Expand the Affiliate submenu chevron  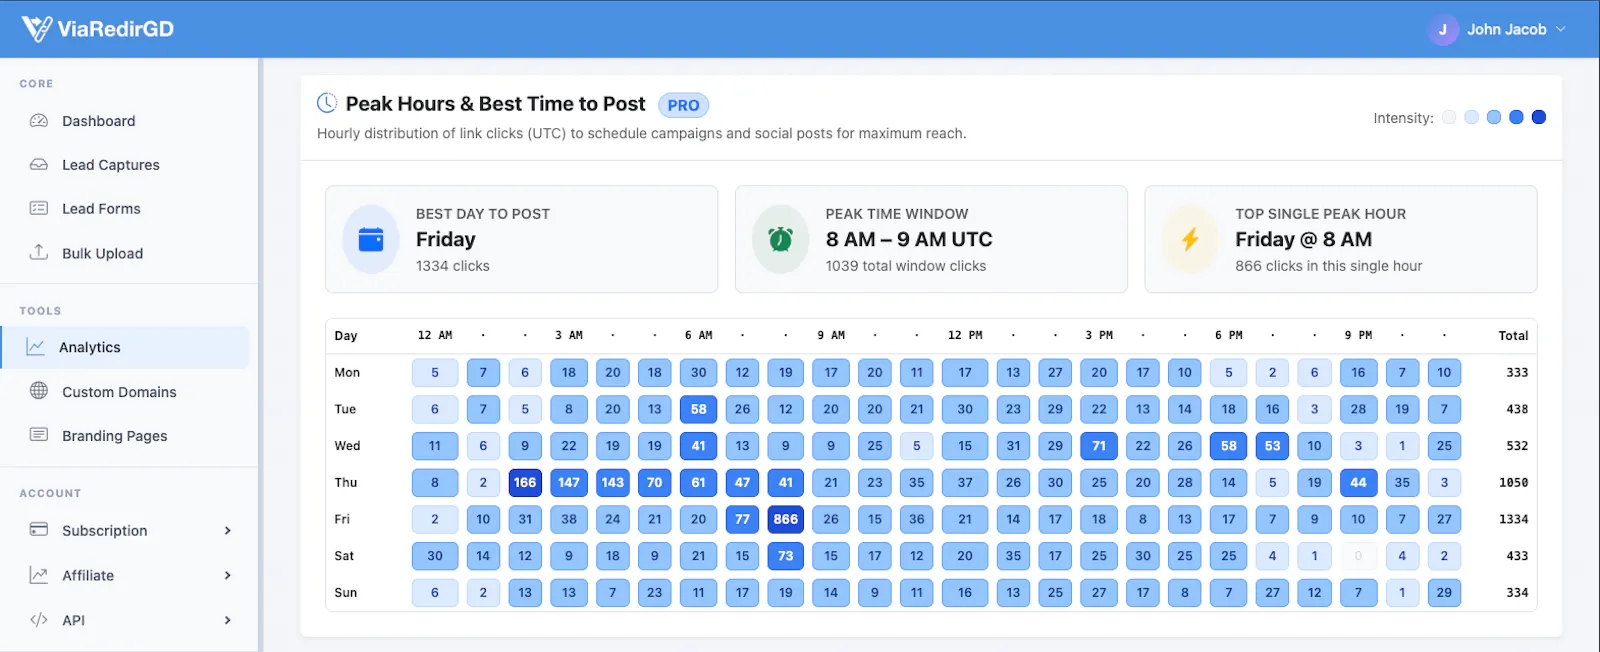pos(228,576)
